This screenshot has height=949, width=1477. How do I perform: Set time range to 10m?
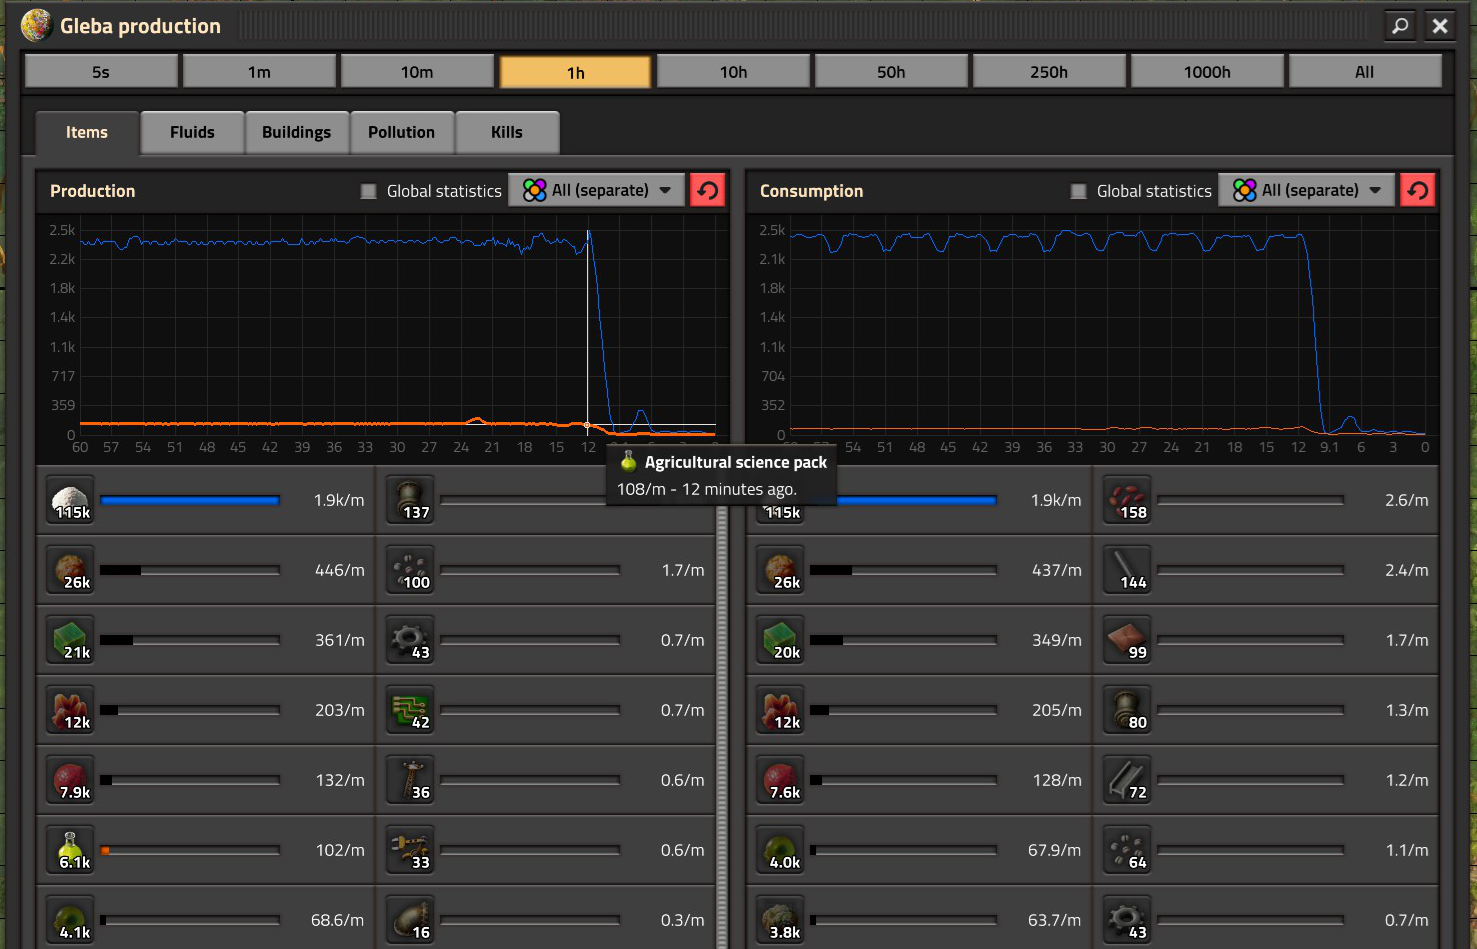coord(417,72)
